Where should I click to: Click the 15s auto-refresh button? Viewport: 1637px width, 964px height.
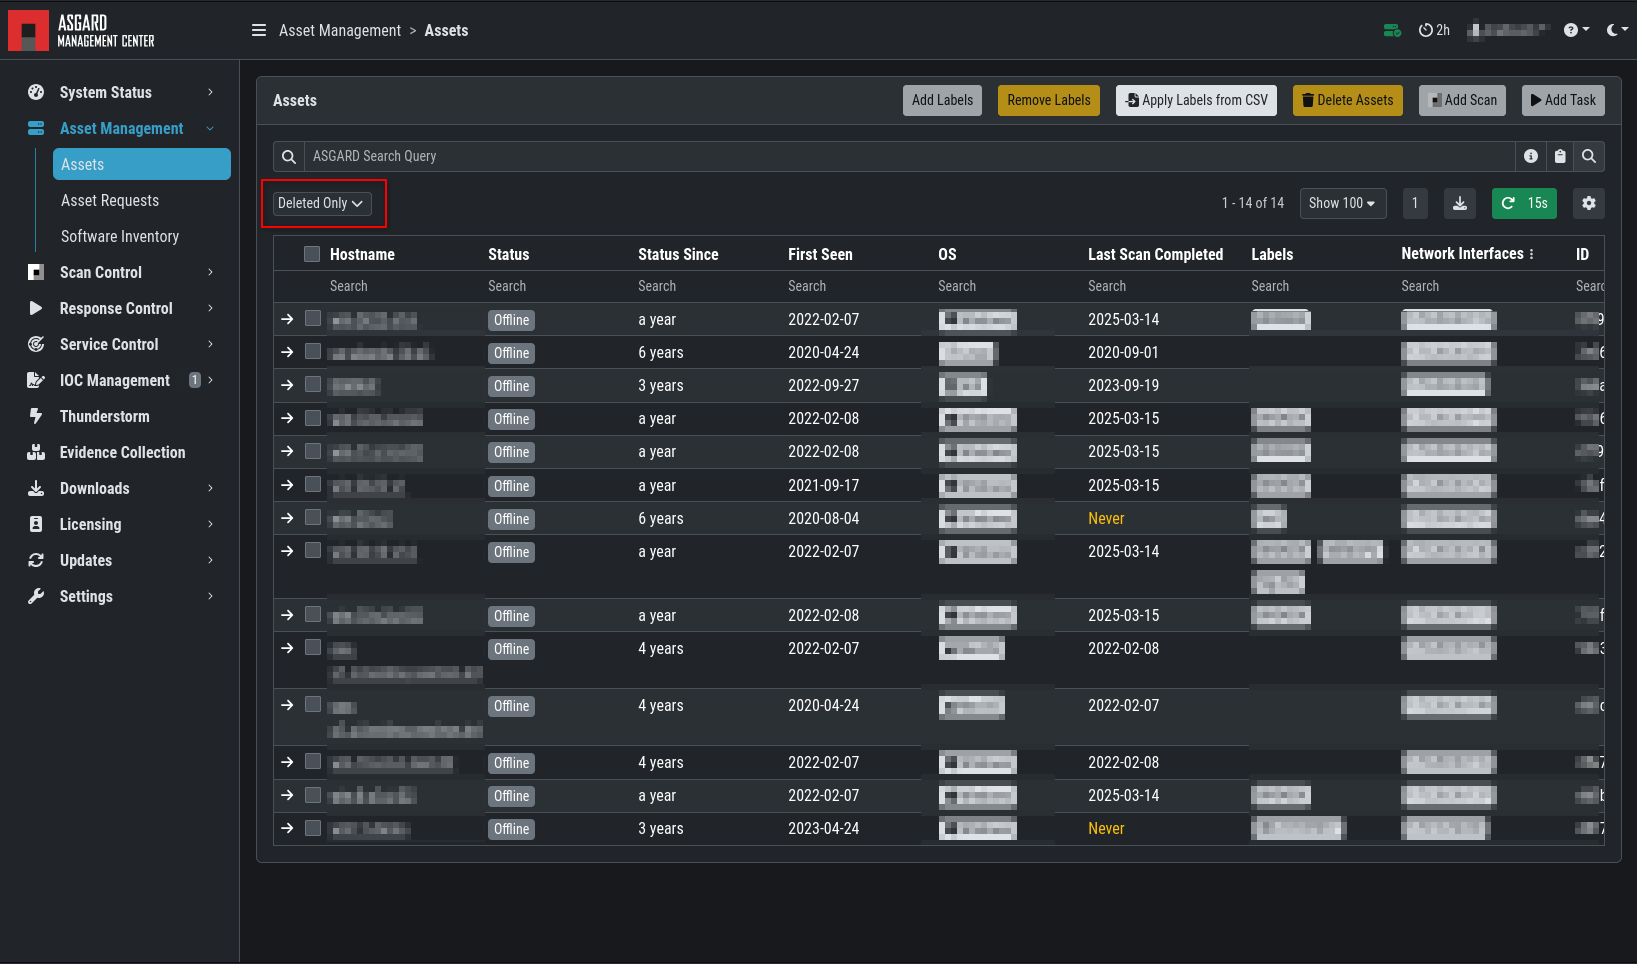[1524, 203]
